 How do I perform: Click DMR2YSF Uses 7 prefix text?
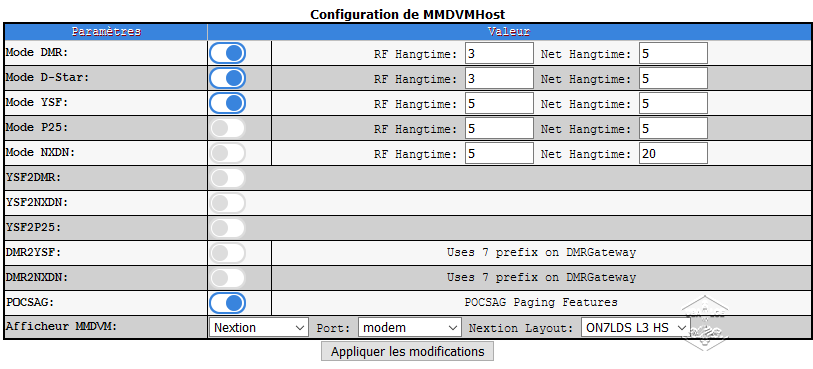[x=541, y=253]
